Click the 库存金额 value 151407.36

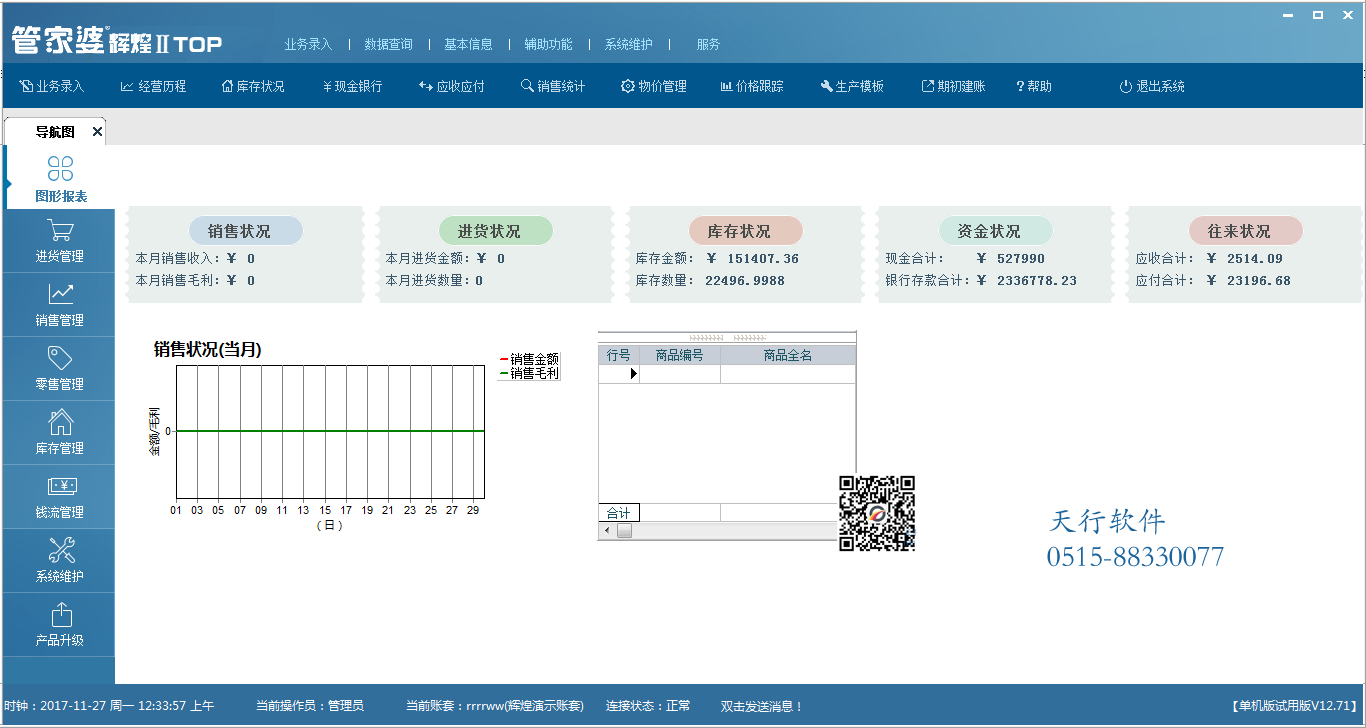[x=763, y=259]
